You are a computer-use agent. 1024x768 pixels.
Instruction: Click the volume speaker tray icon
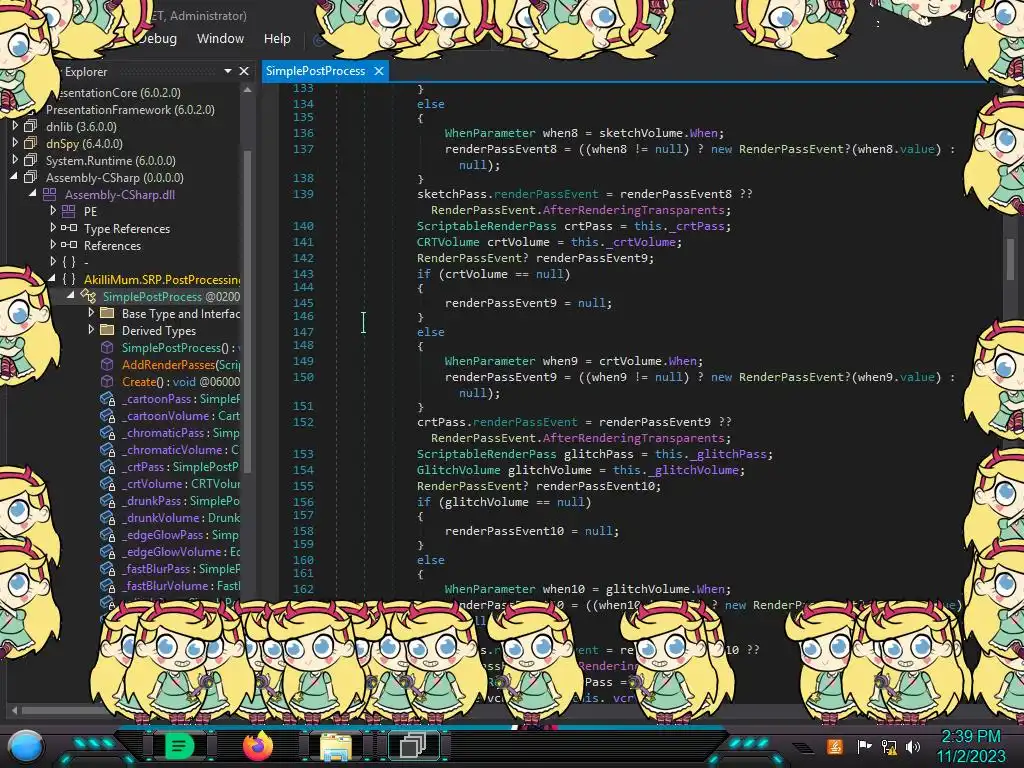point(913,746)
